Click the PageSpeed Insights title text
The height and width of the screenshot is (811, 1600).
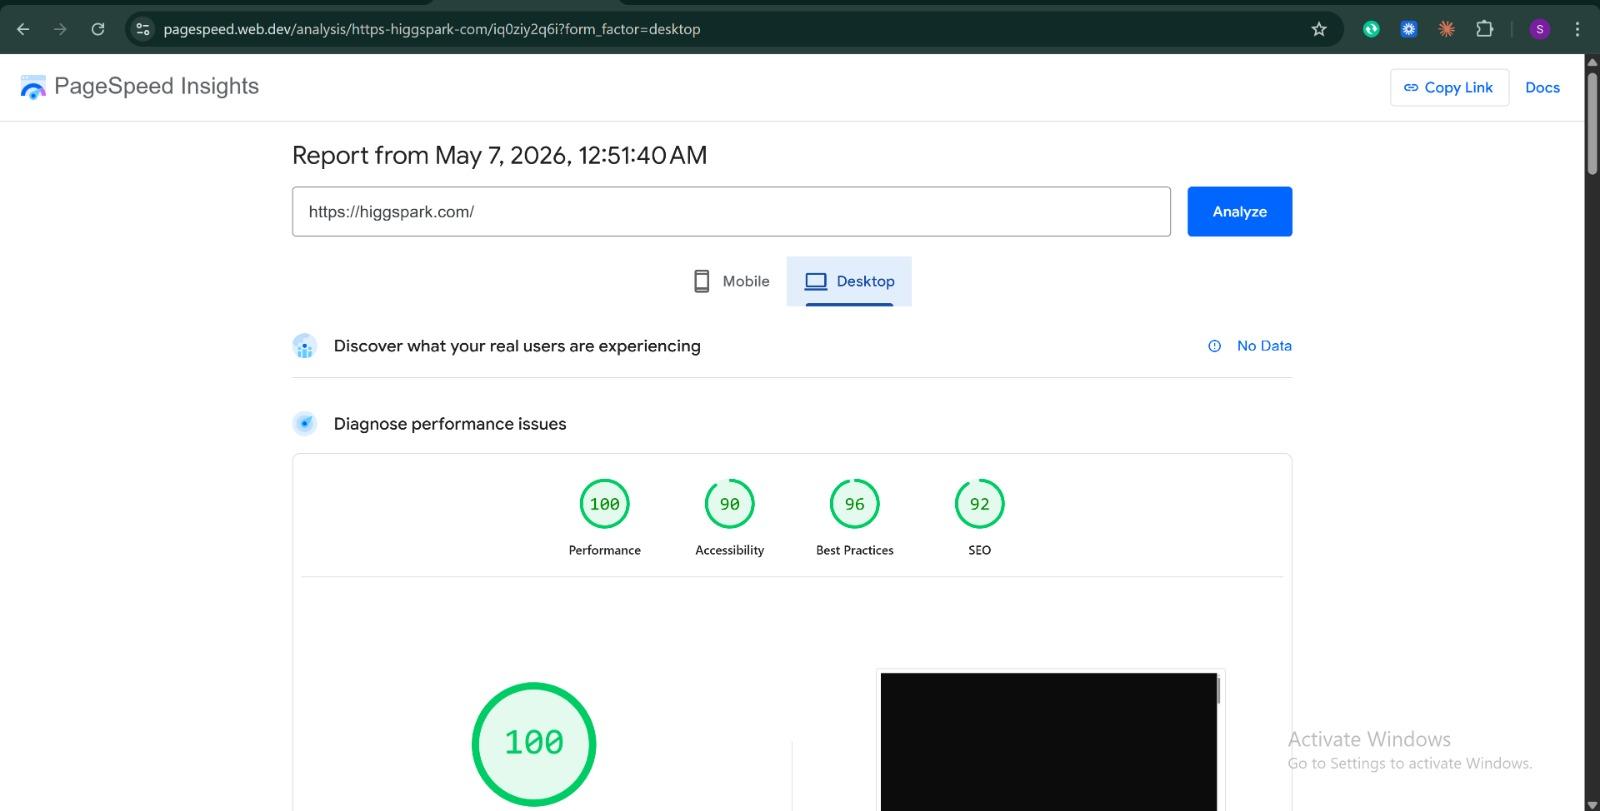(x=156, y=87)
